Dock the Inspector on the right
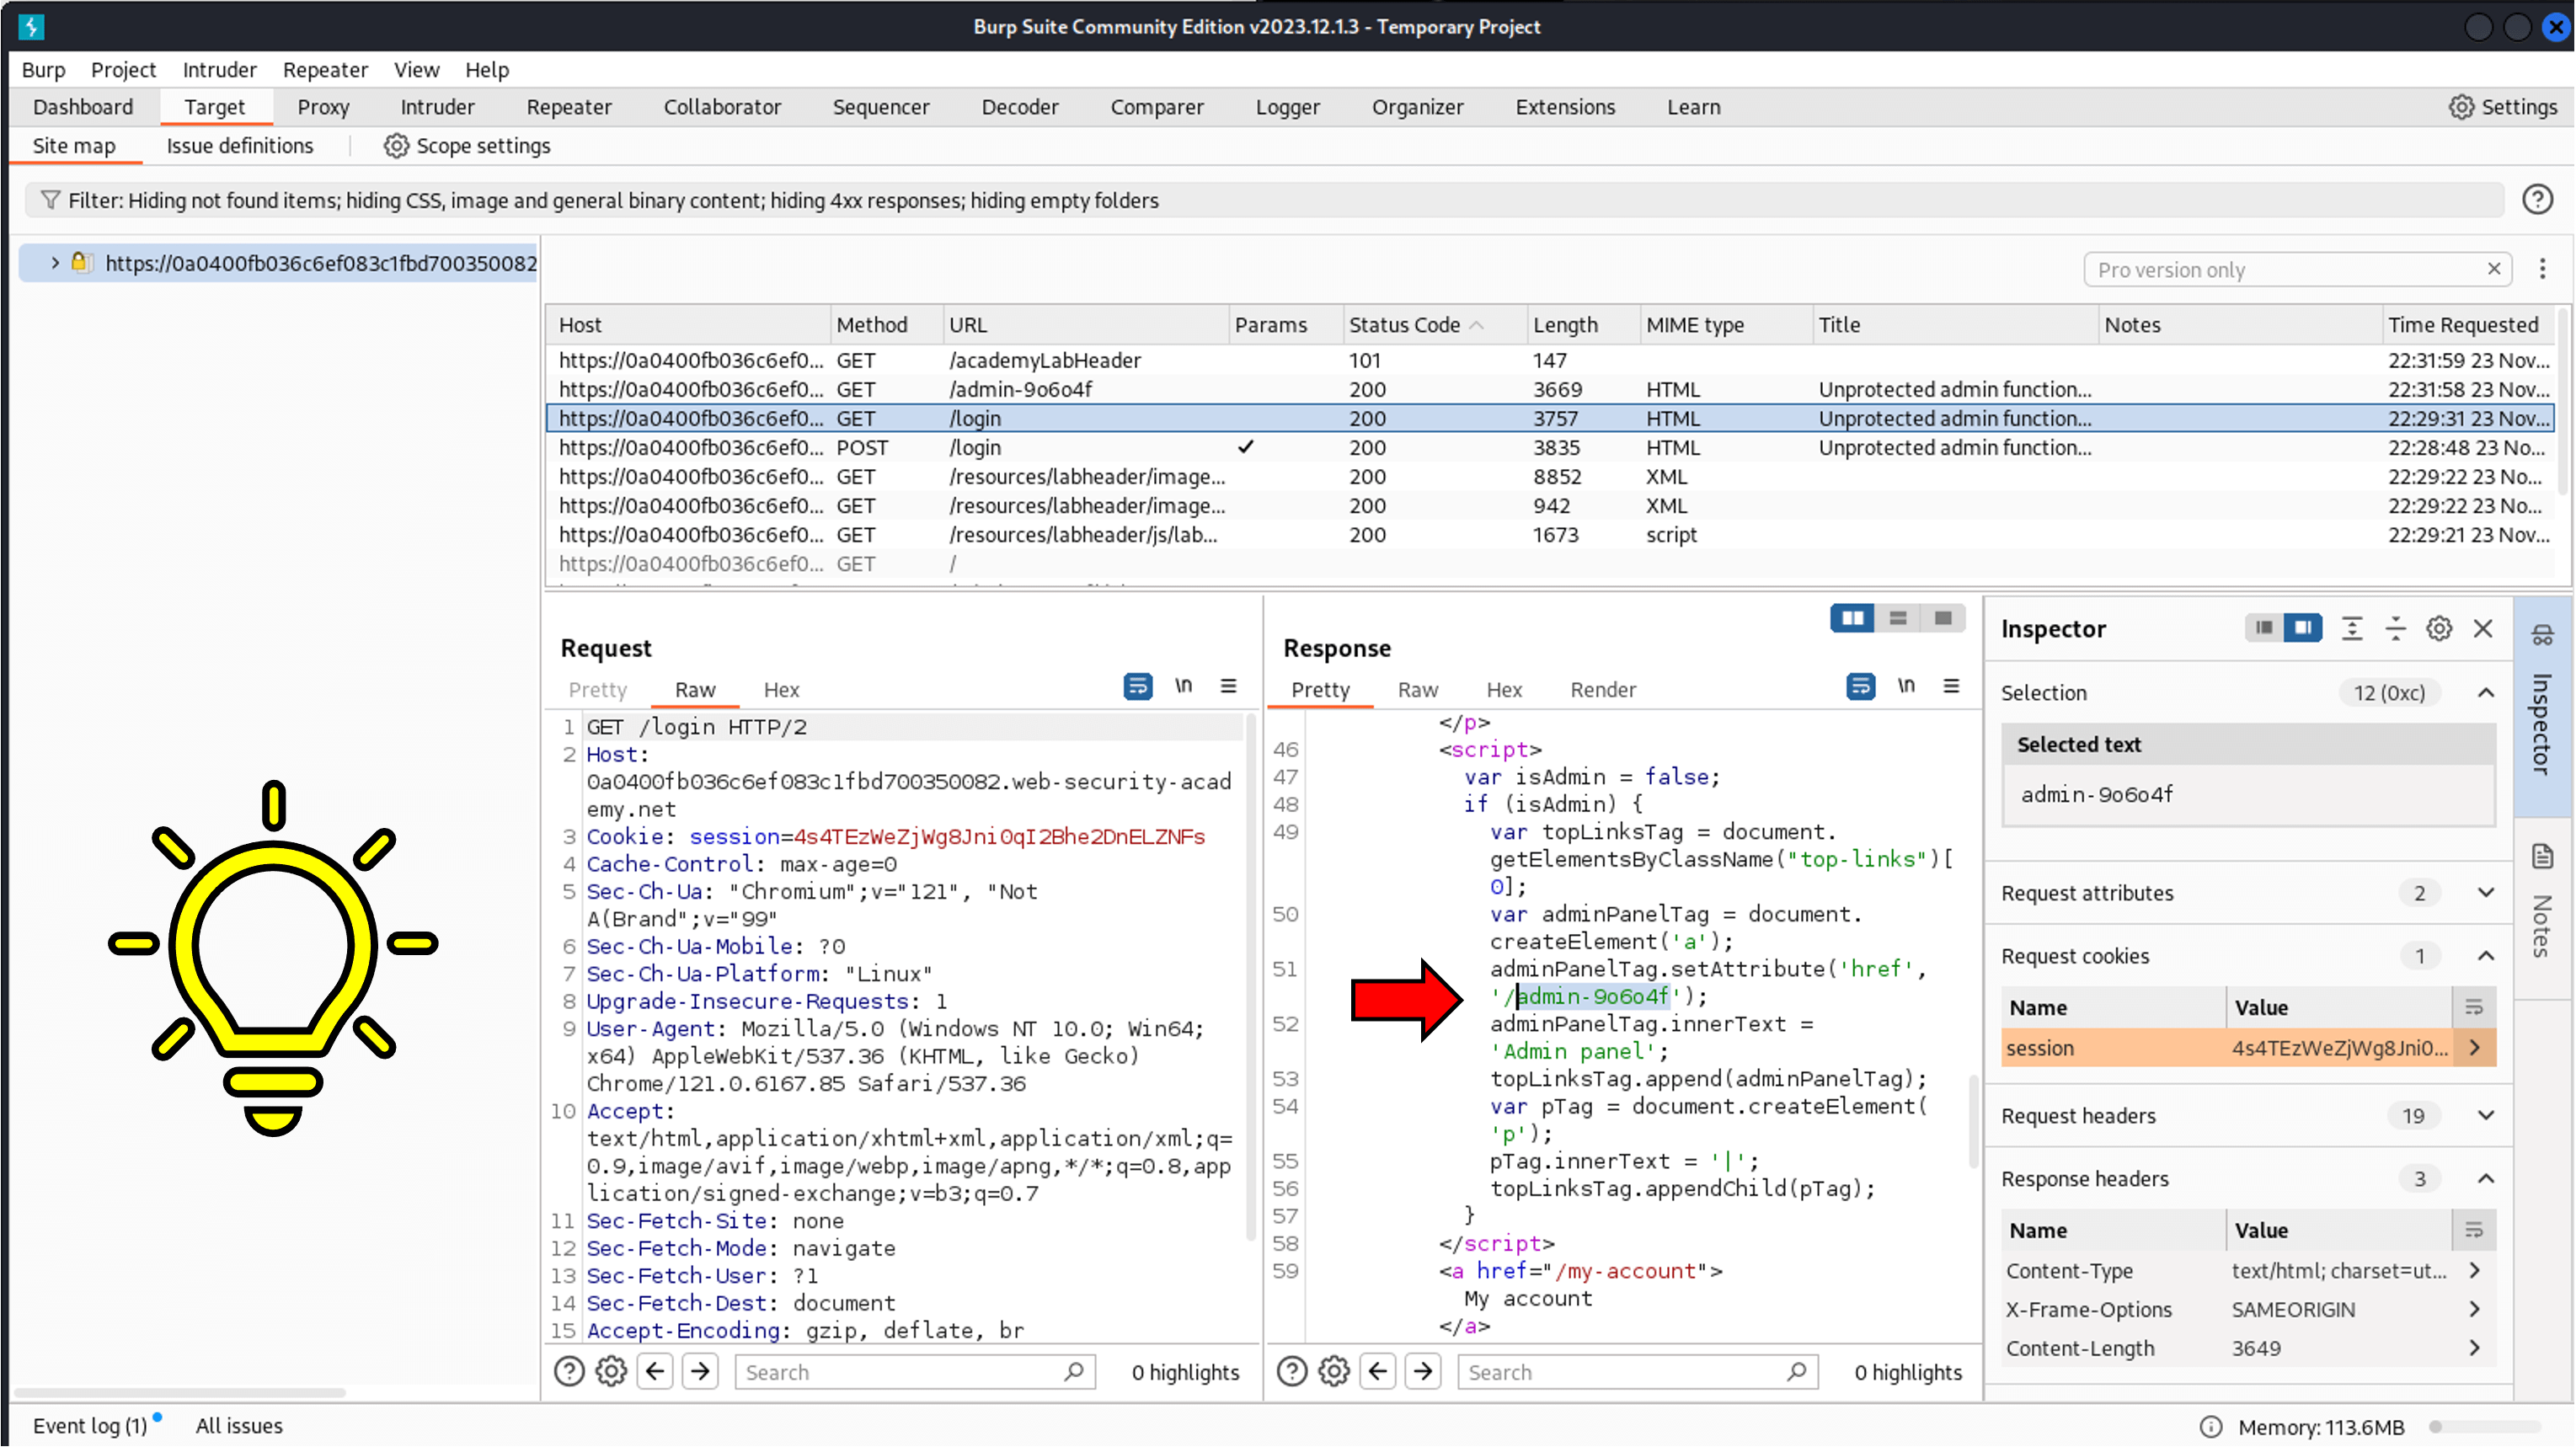Screen dimensions: 2576x1447 coord(2303,628)
